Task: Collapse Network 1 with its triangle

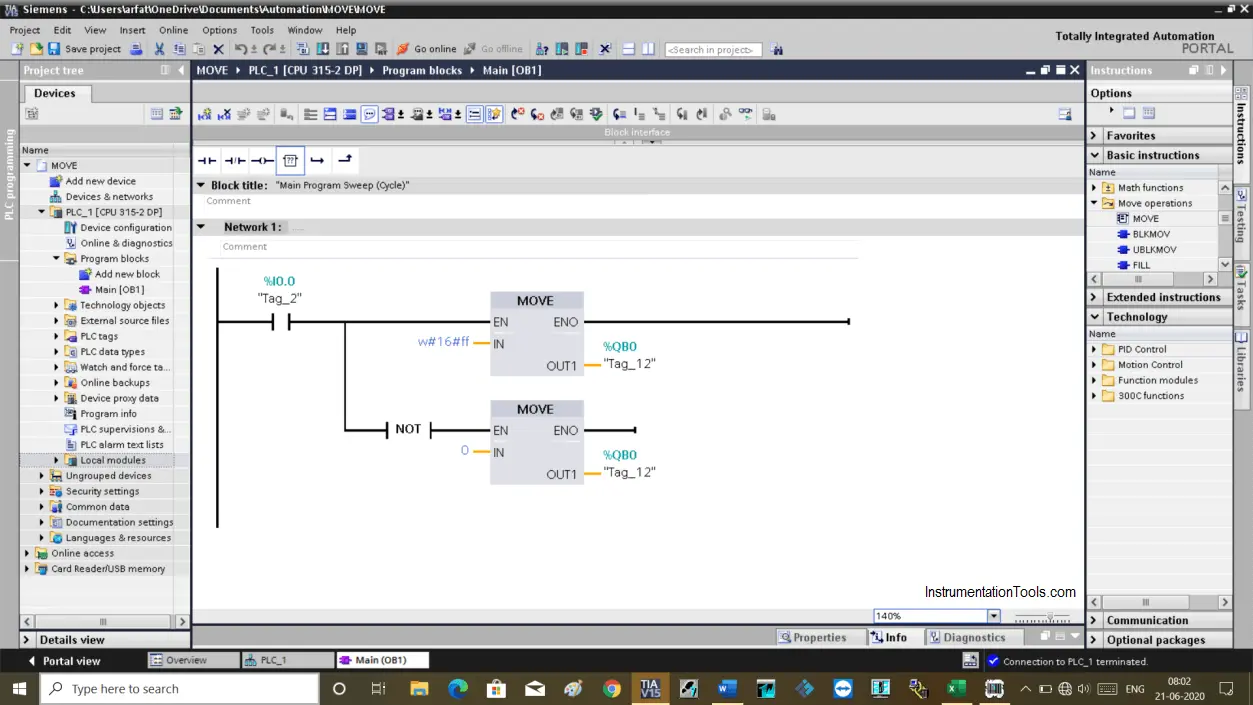Action: tap(201, 227)
